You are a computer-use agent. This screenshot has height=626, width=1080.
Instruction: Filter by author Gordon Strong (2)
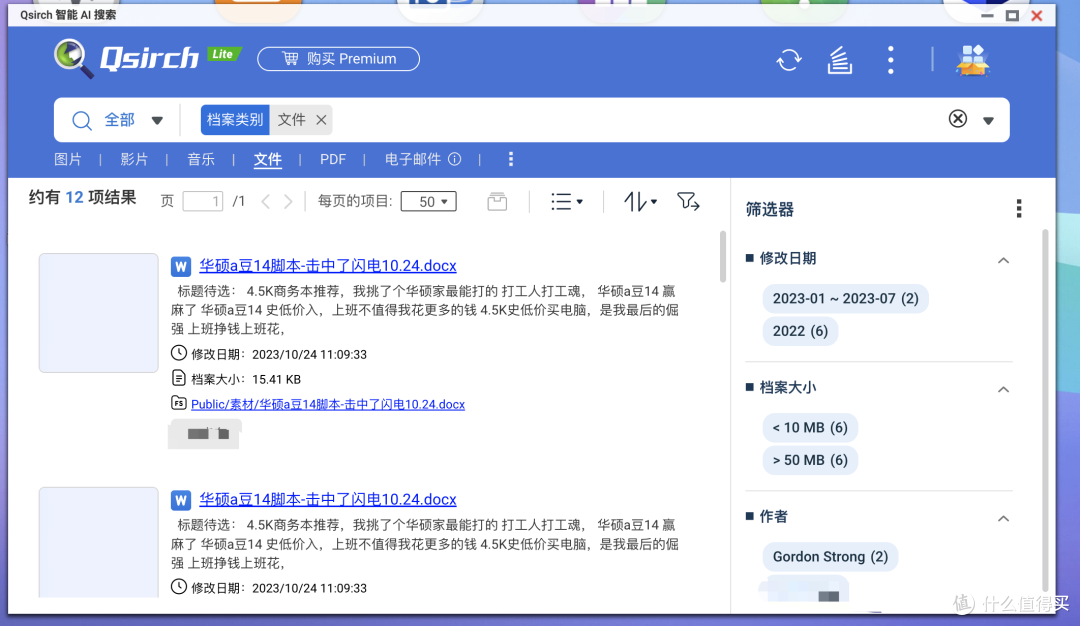(x=830, y=556)
